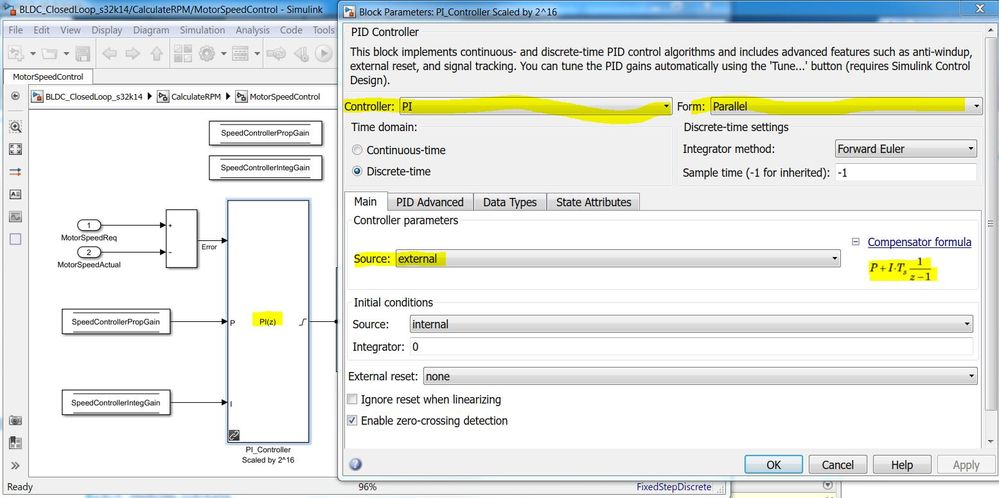Open Model Configuration gear dropdown arrow

point(223,54)
